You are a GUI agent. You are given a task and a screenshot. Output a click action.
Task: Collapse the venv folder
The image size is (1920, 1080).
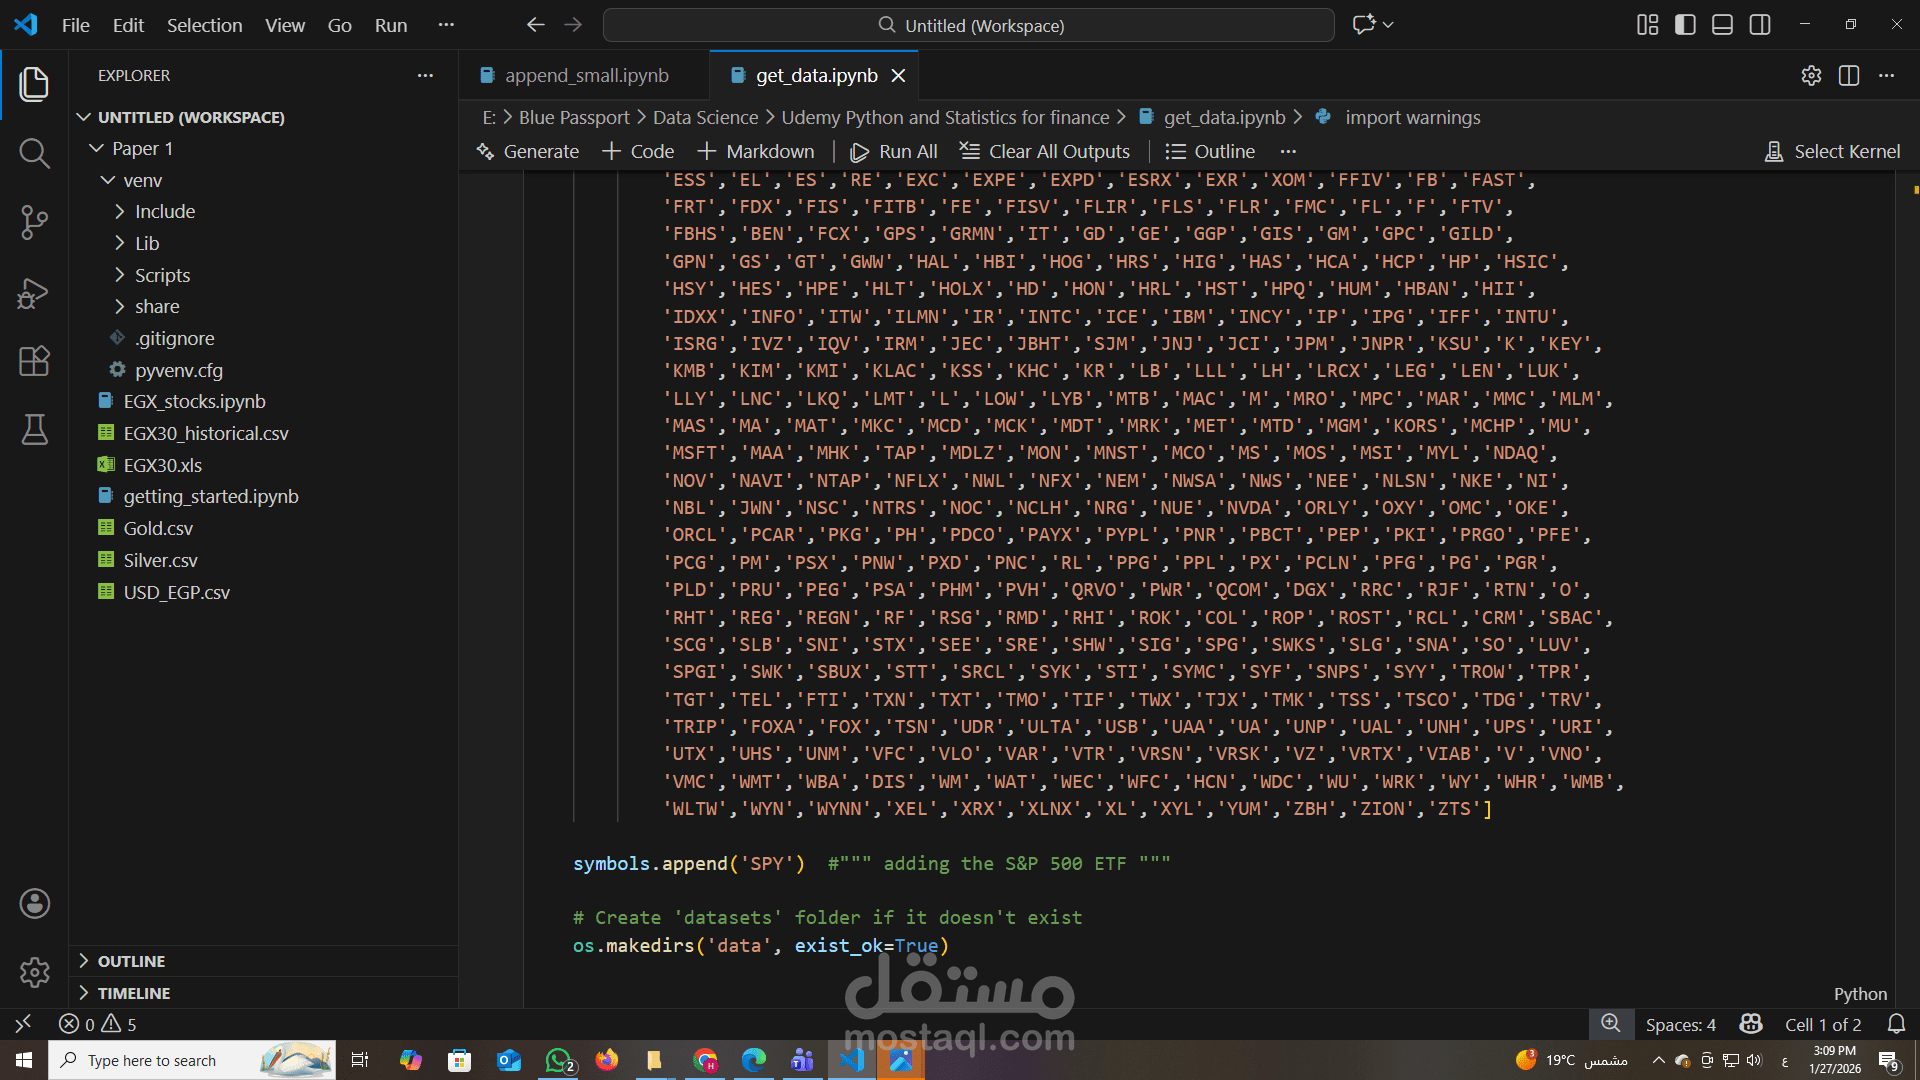pyautogui.click(x=142, y=180)
